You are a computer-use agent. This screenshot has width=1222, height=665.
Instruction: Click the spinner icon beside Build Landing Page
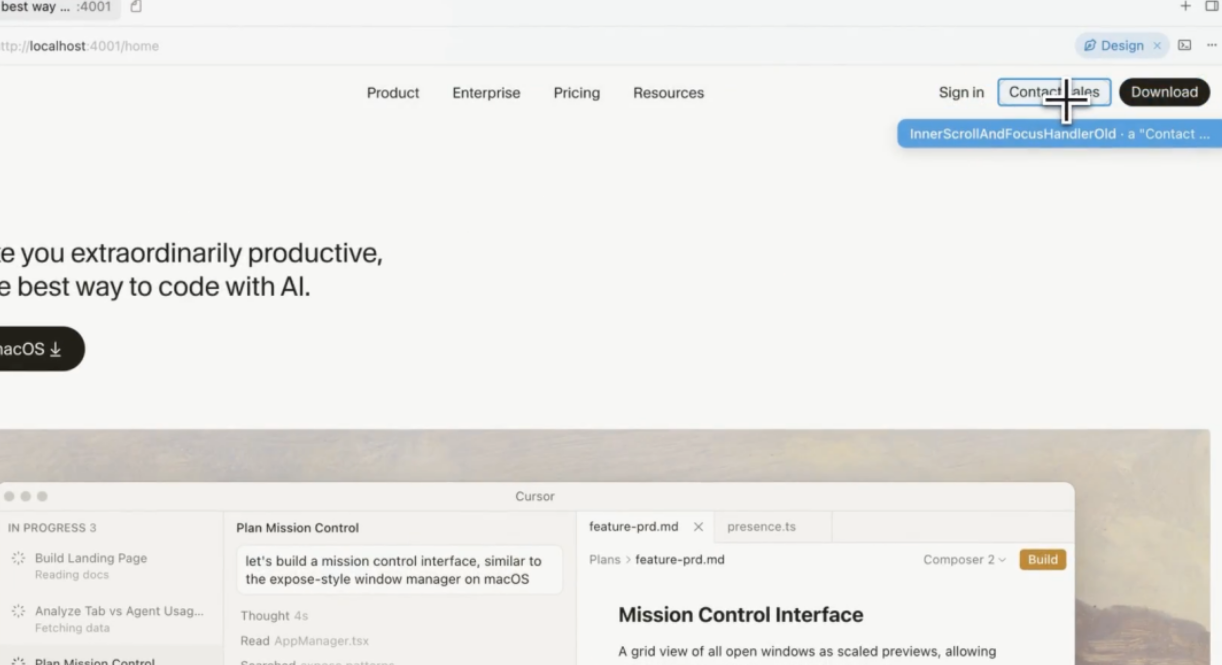click(x=18, y=559)
